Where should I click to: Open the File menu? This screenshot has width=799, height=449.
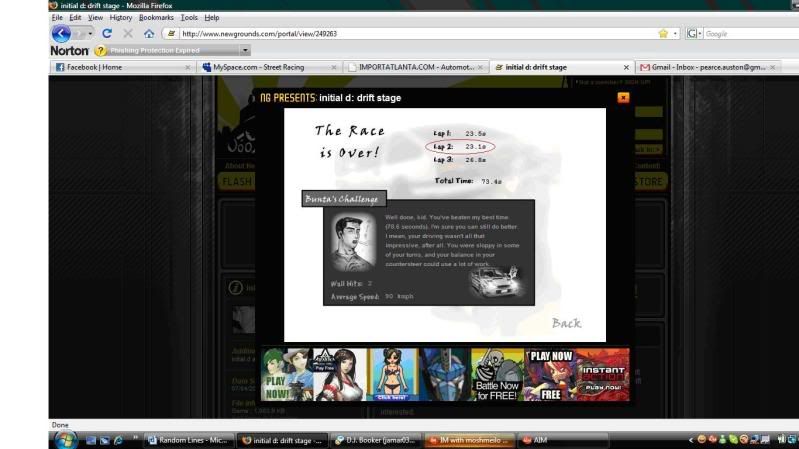click(x=57, y=17)
